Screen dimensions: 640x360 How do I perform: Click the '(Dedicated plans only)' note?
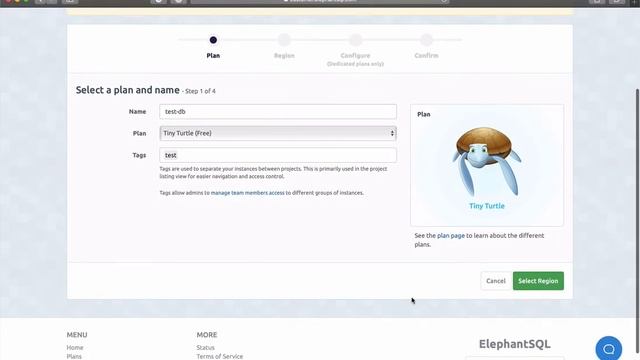356,64
